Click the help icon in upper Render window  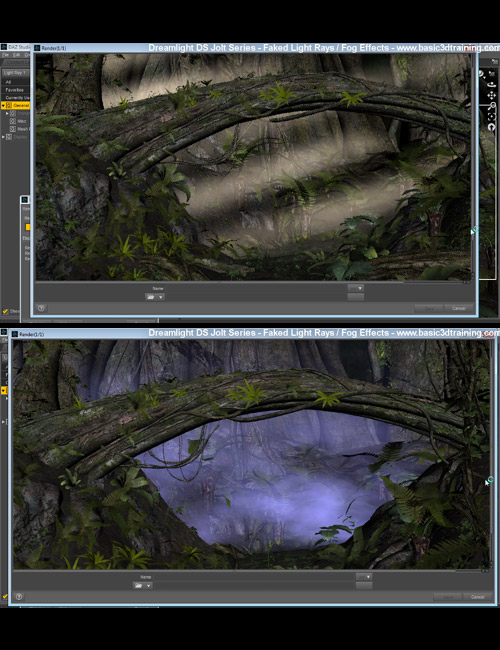point(41,308)
